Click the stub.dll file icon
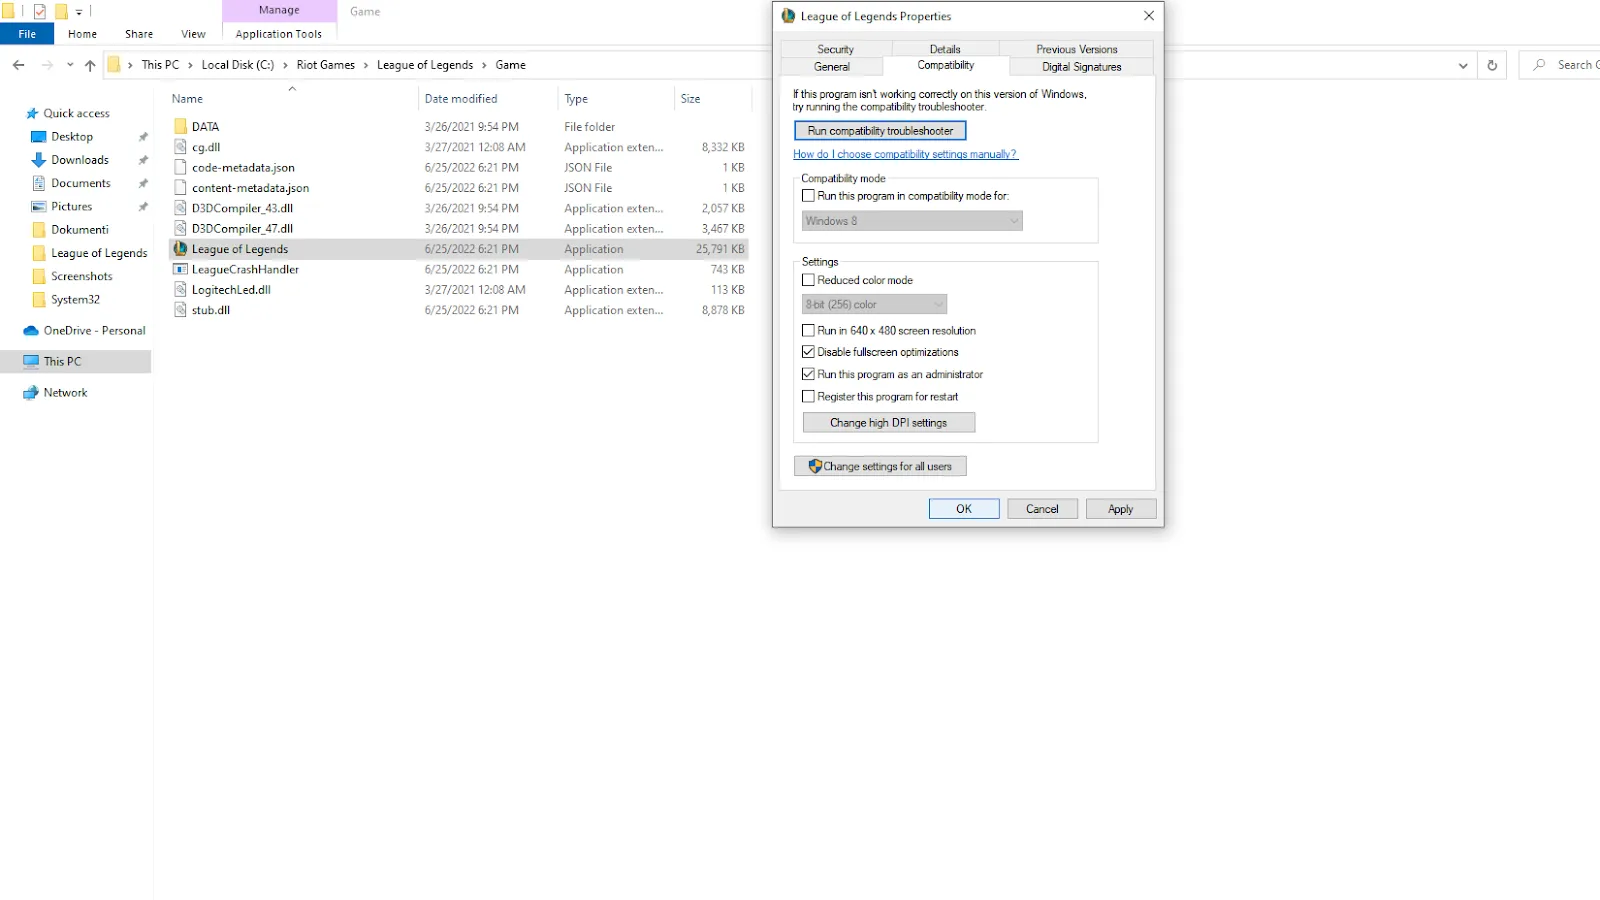1600x900 pixels. (x=180, y=310)
